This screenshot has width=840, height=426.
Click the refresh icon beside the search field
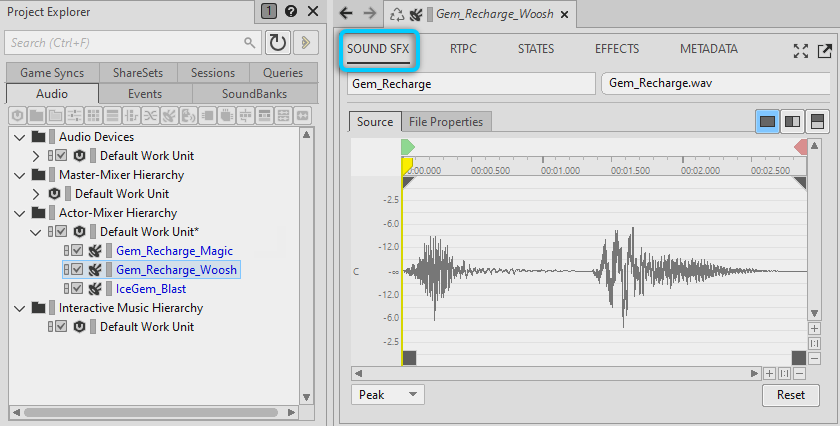coord(277,43)
